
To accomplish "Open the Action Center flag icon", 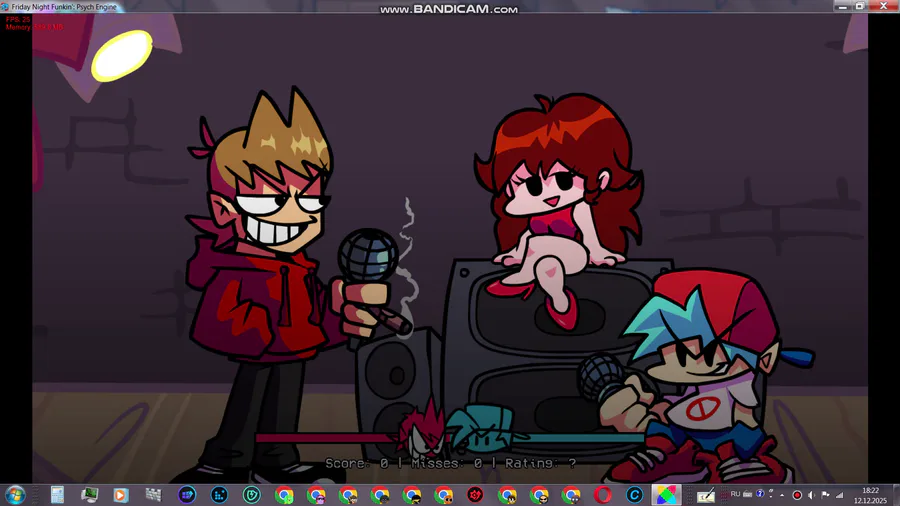I will click(825, 495).
